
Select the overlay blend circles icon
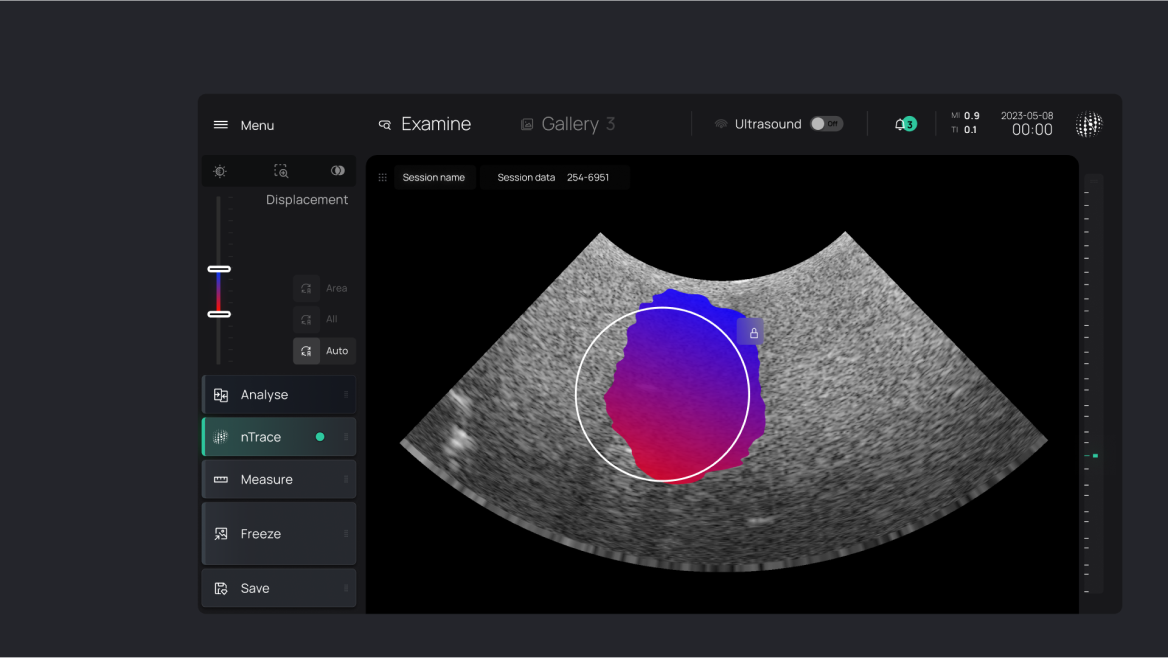tap(338, 171)
